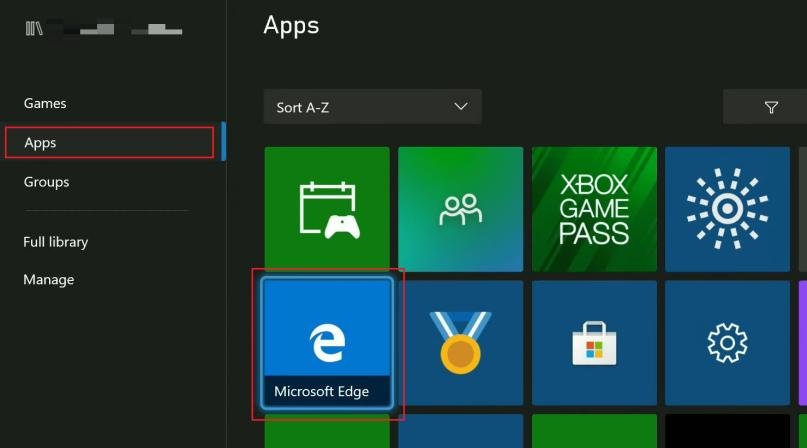Click Manage in the sidebar
The width and height of the screenshot is (807, 448).
coord(49,280)
